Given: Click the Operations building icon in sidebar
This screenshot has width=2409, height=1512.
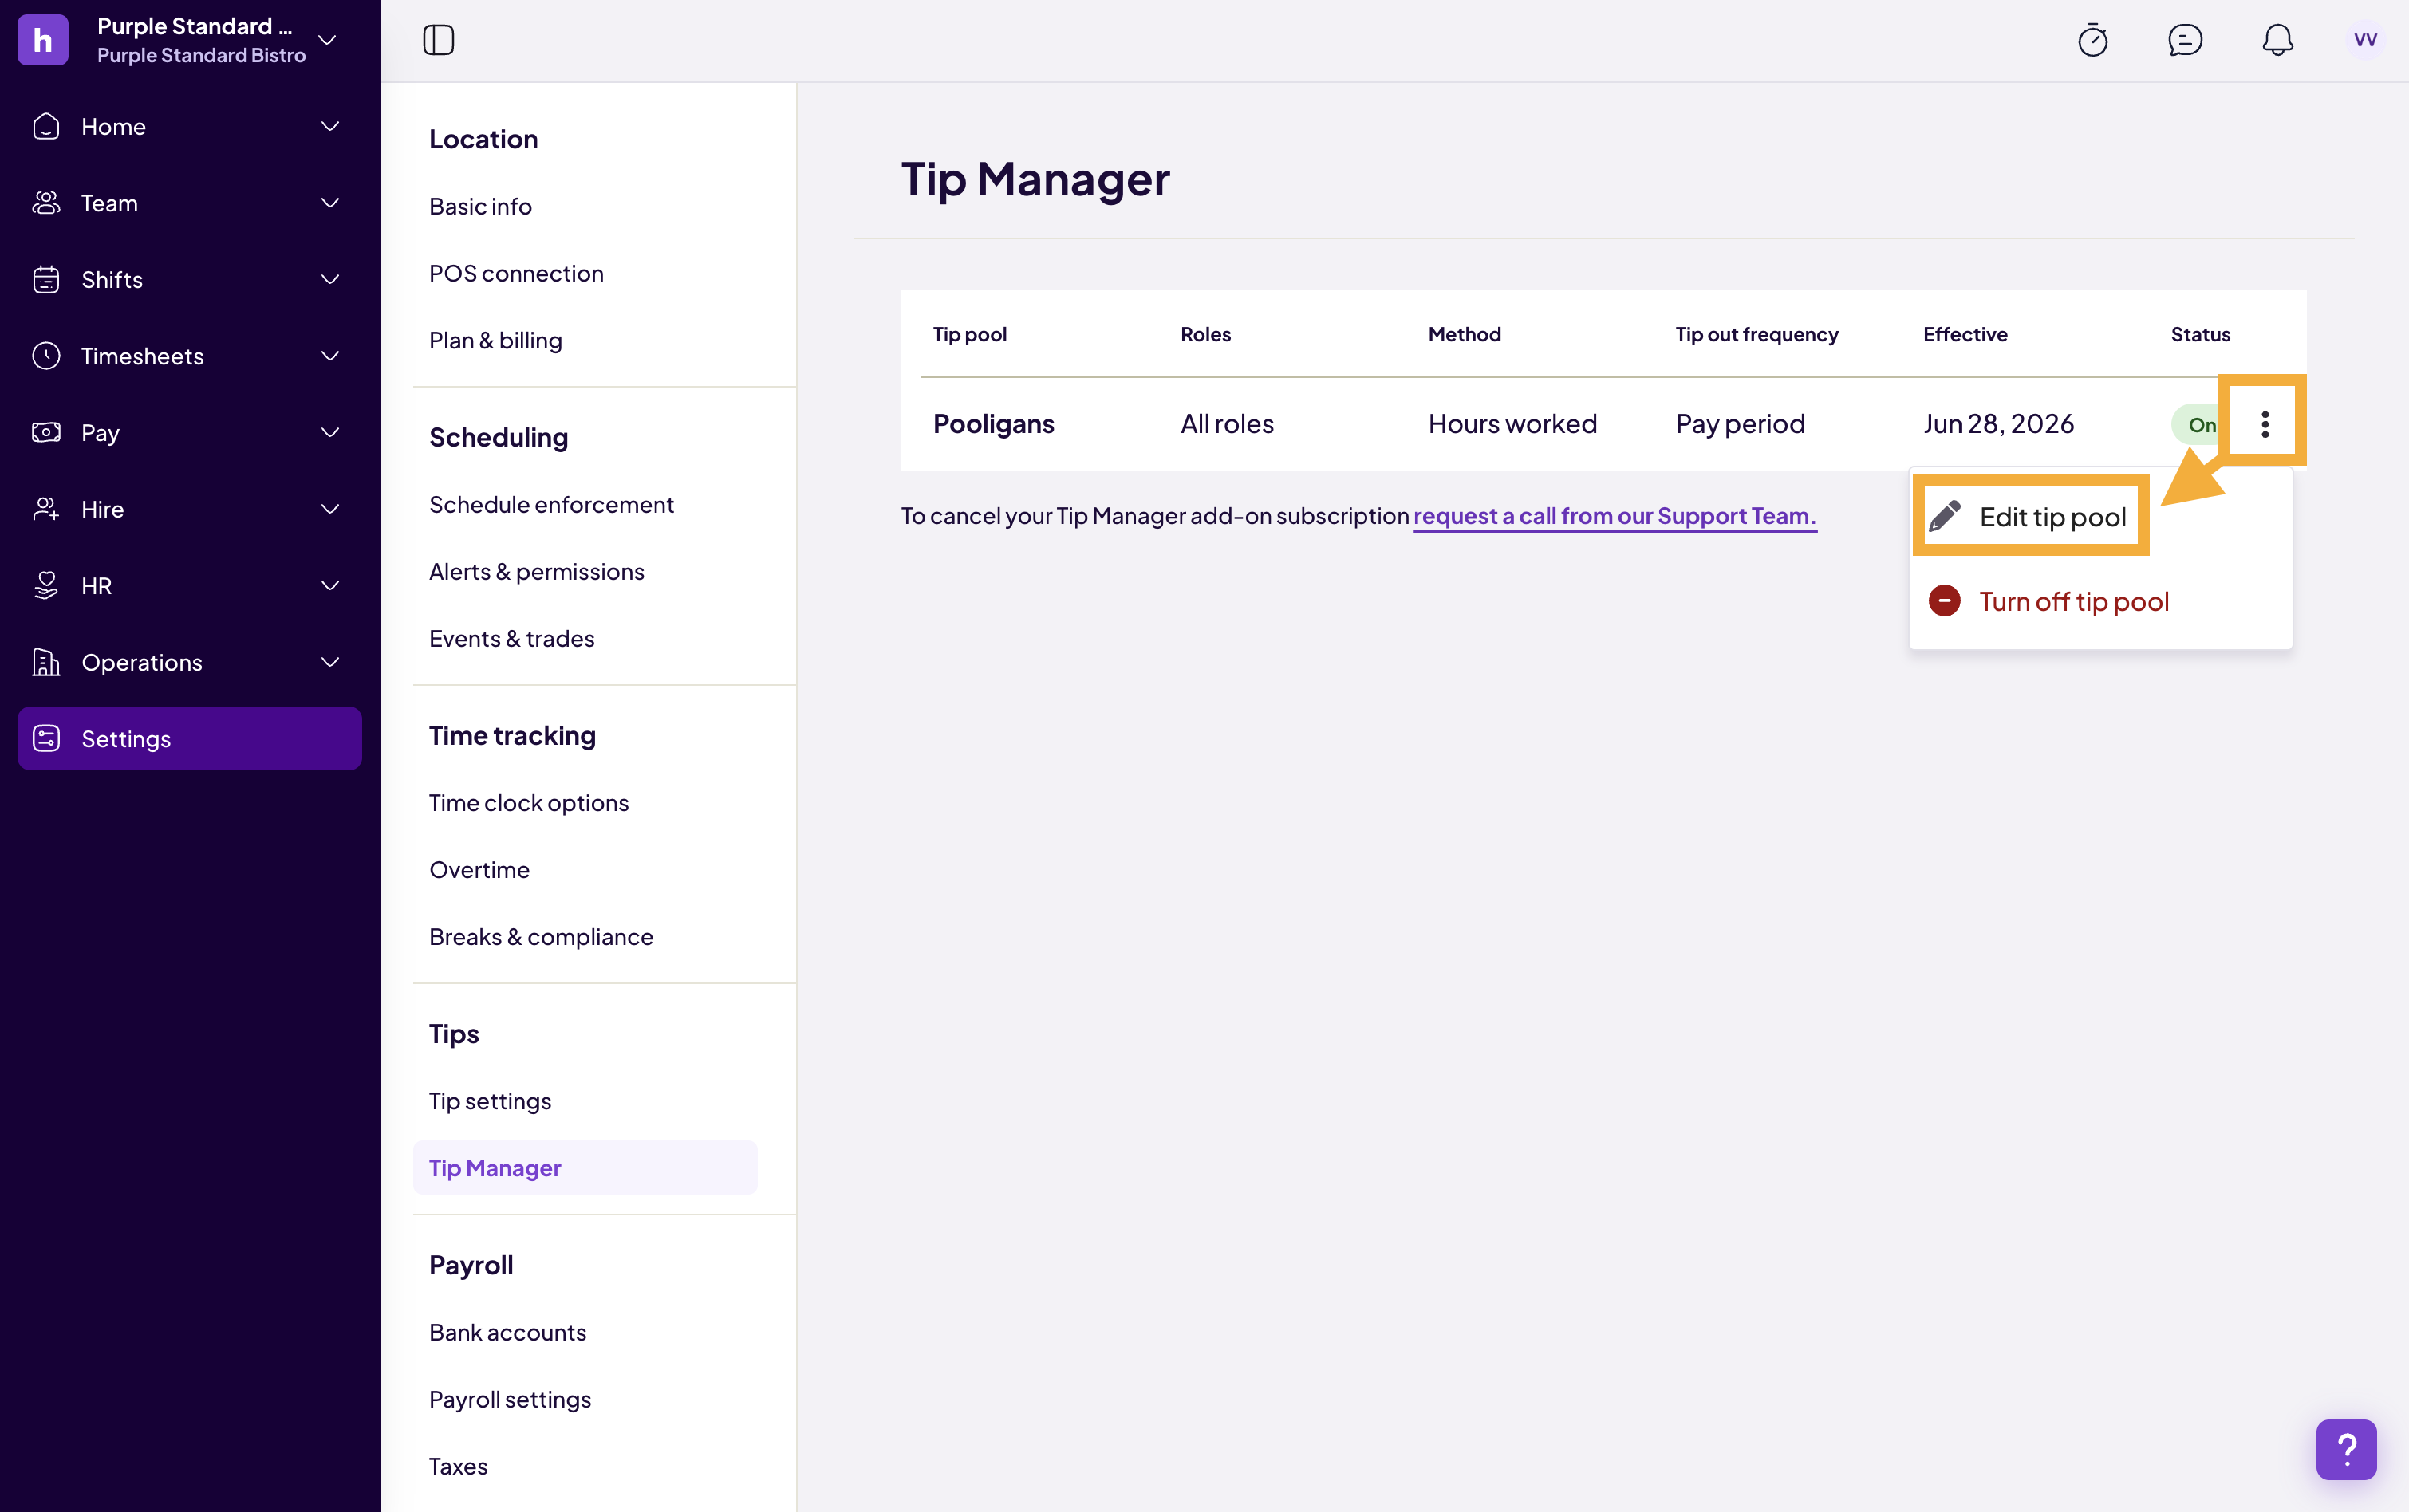Looking at the screenshot, I should pos(46,662).
